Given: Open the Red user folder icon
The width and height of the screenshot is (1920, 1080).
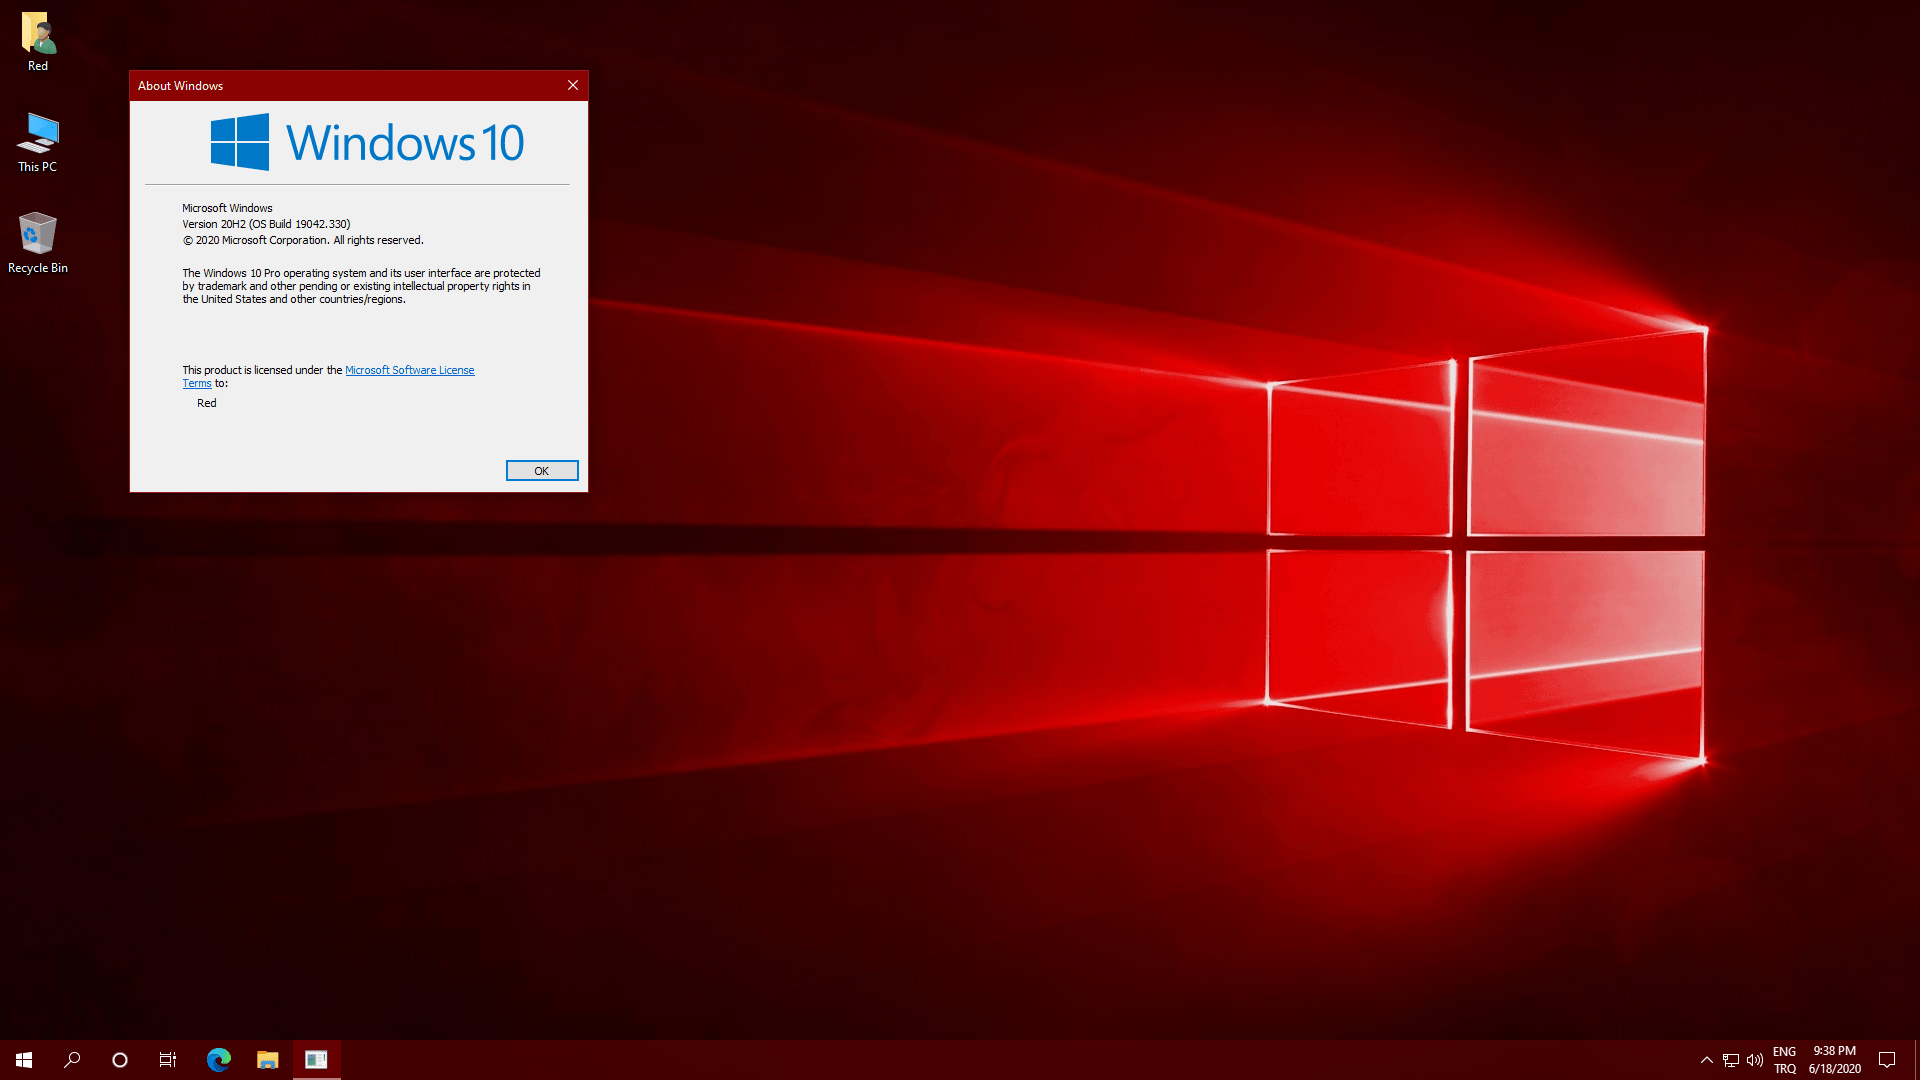Looking at the screenshot, I should (38, 35).
